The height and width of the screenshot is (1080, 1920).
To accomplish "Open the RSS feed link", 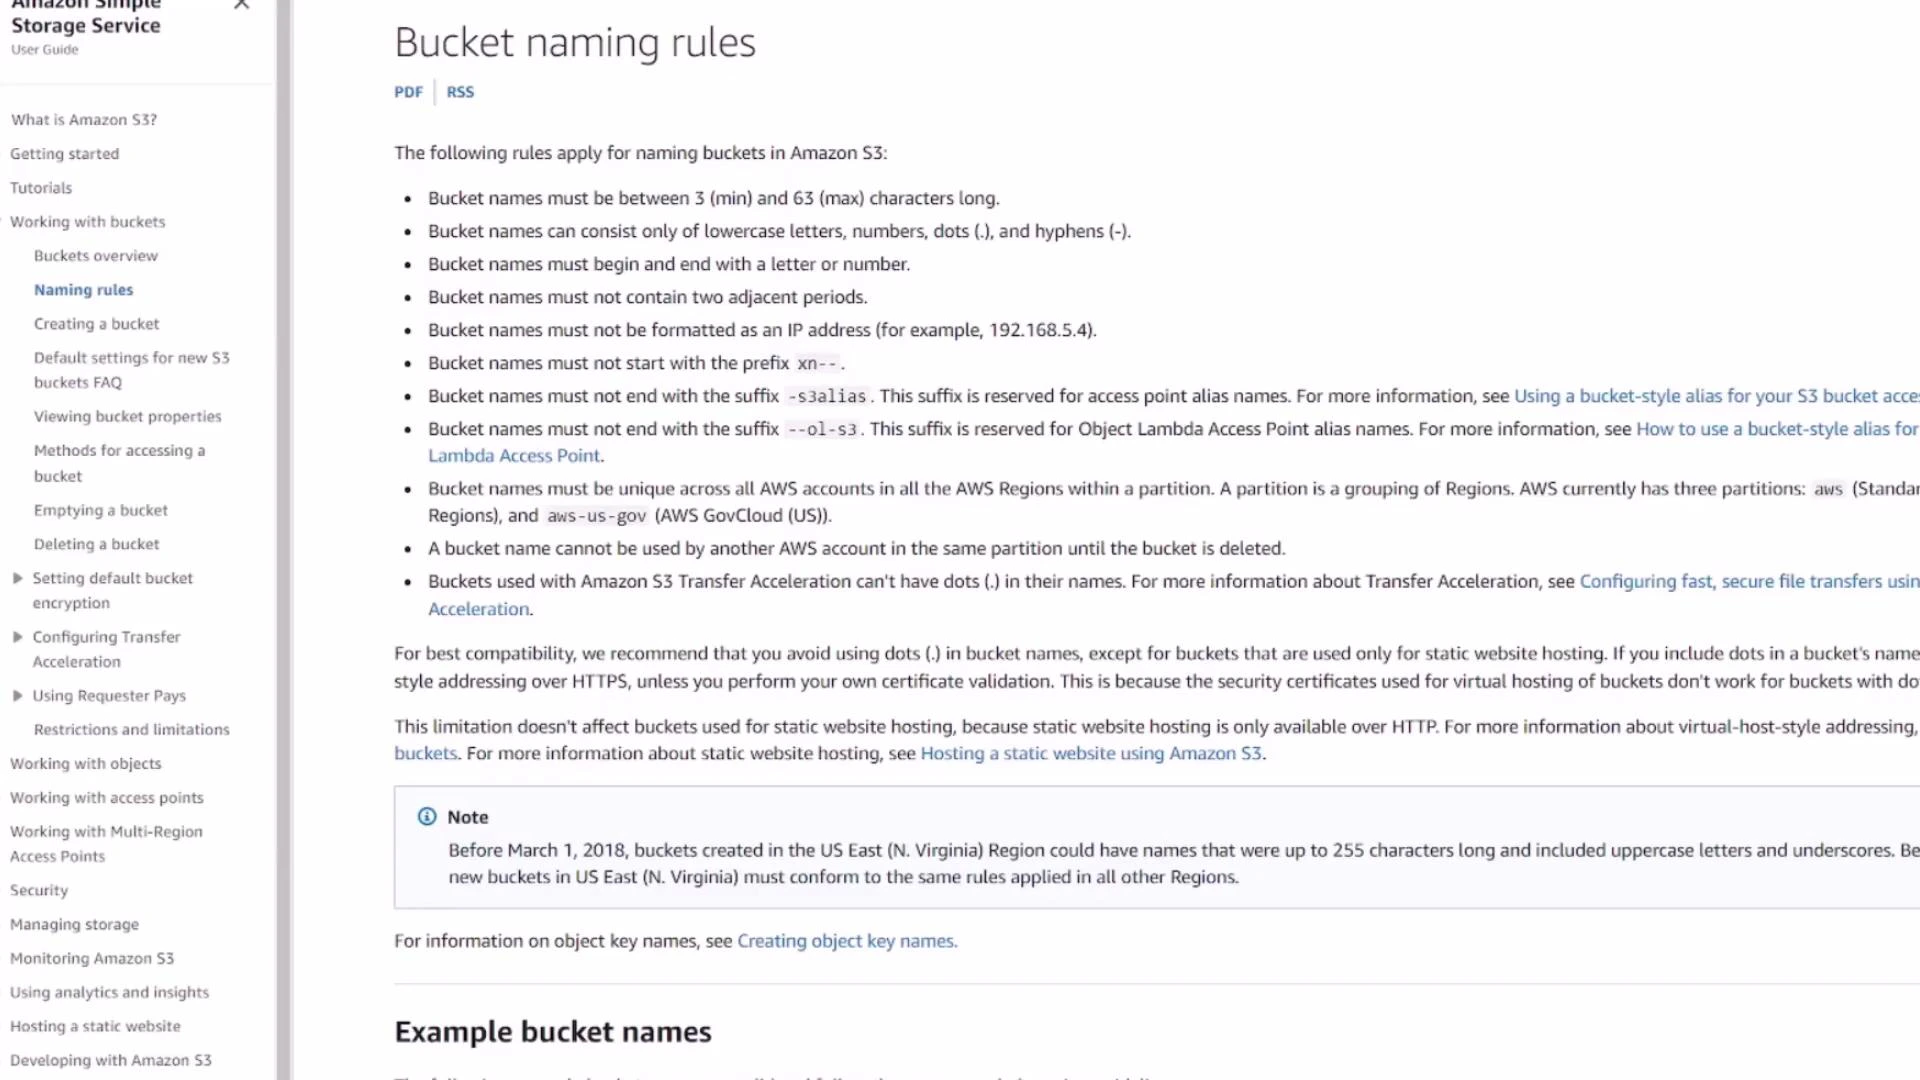I will (x=460, y=91).
